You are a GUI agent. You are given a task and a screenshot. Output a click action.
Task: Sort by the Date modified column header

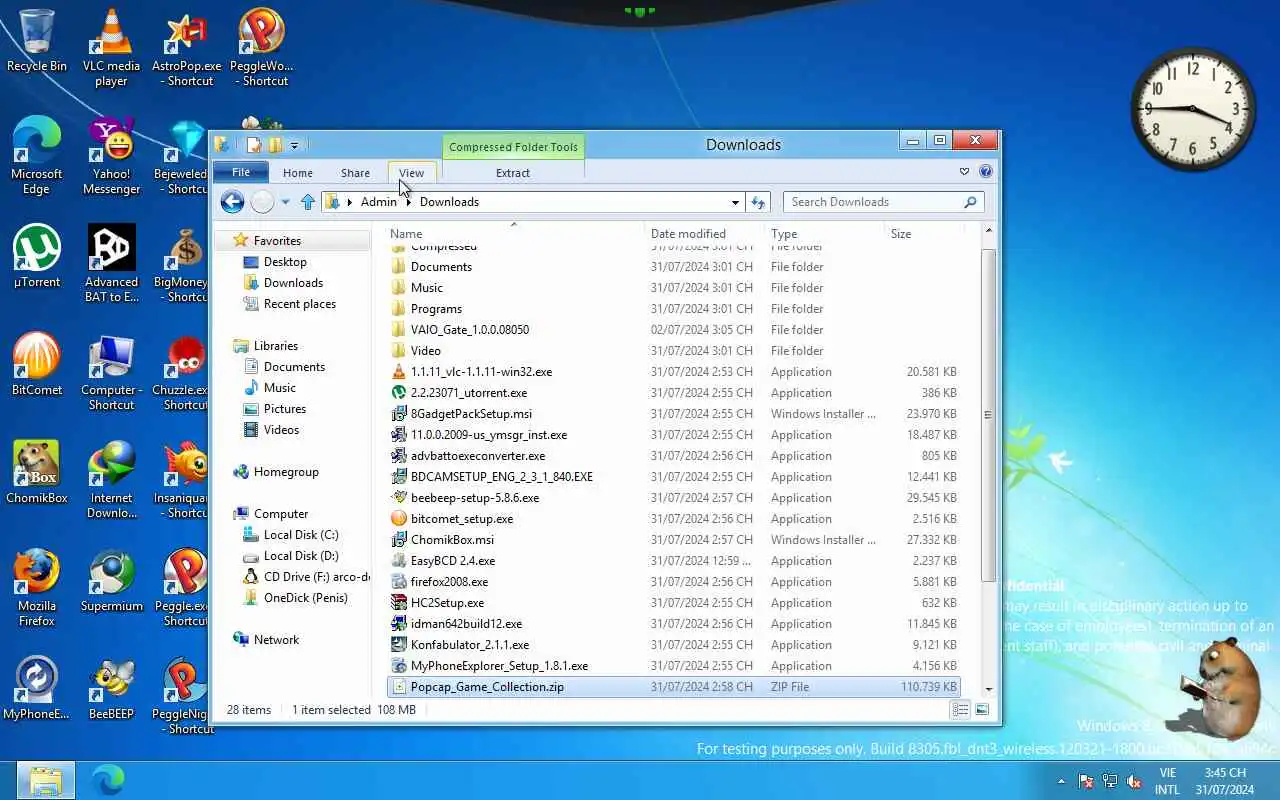(x=703, y=234)
